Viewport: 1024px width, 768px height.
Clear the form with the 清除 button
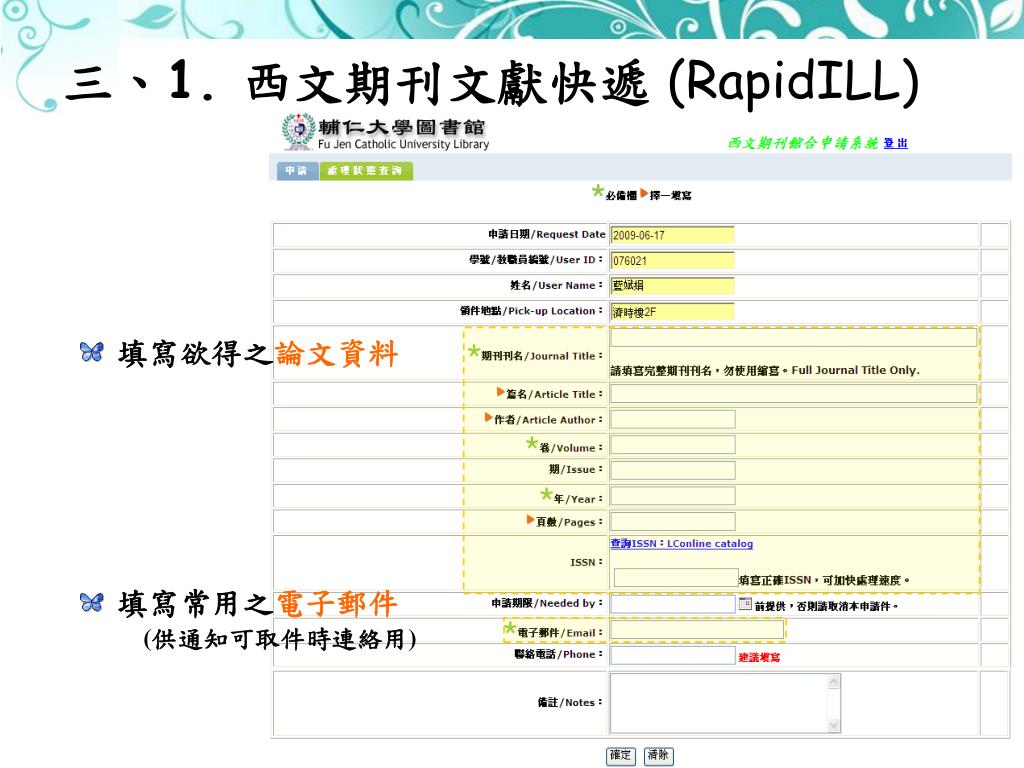(x=658, y=756)
